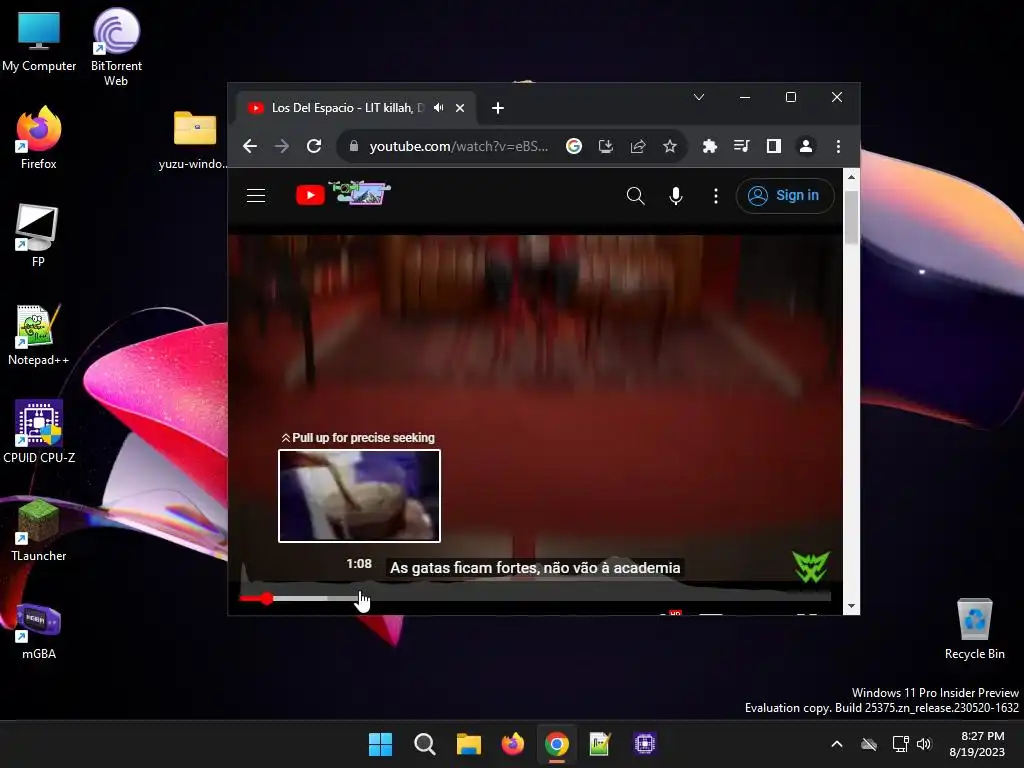Launch Firefox from the desktop
Viewport: 1024px width, 768px height.
39,138
